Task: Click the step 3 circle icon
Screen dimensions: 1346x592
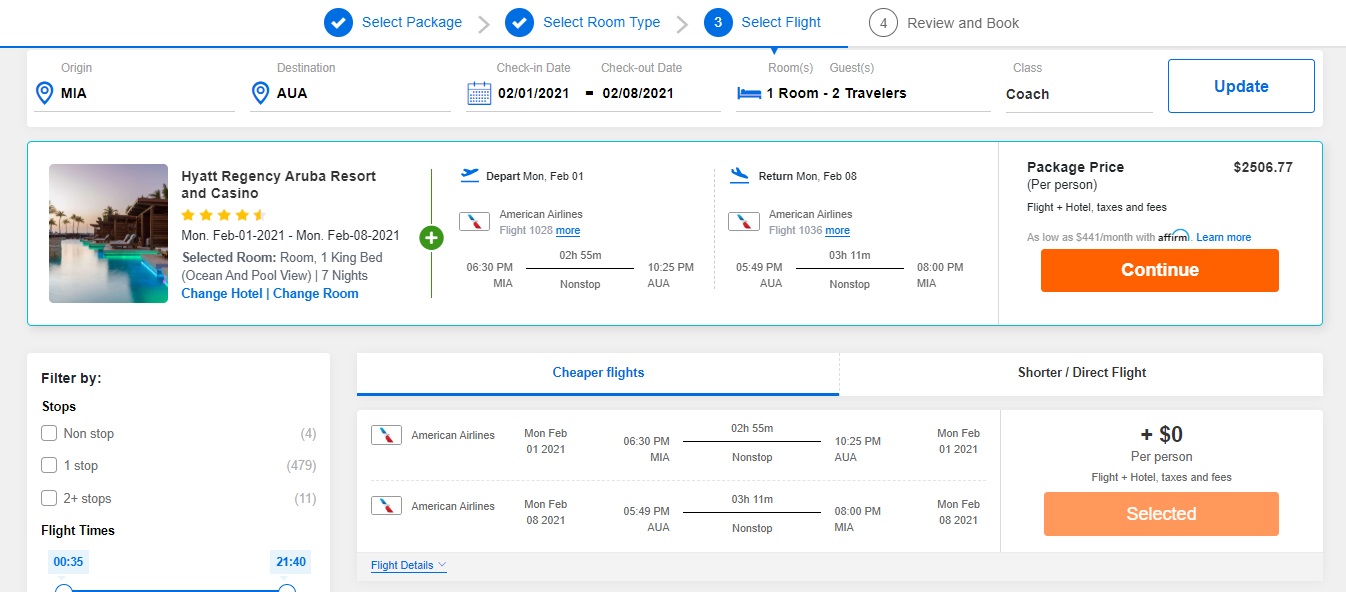Action: 718,22
